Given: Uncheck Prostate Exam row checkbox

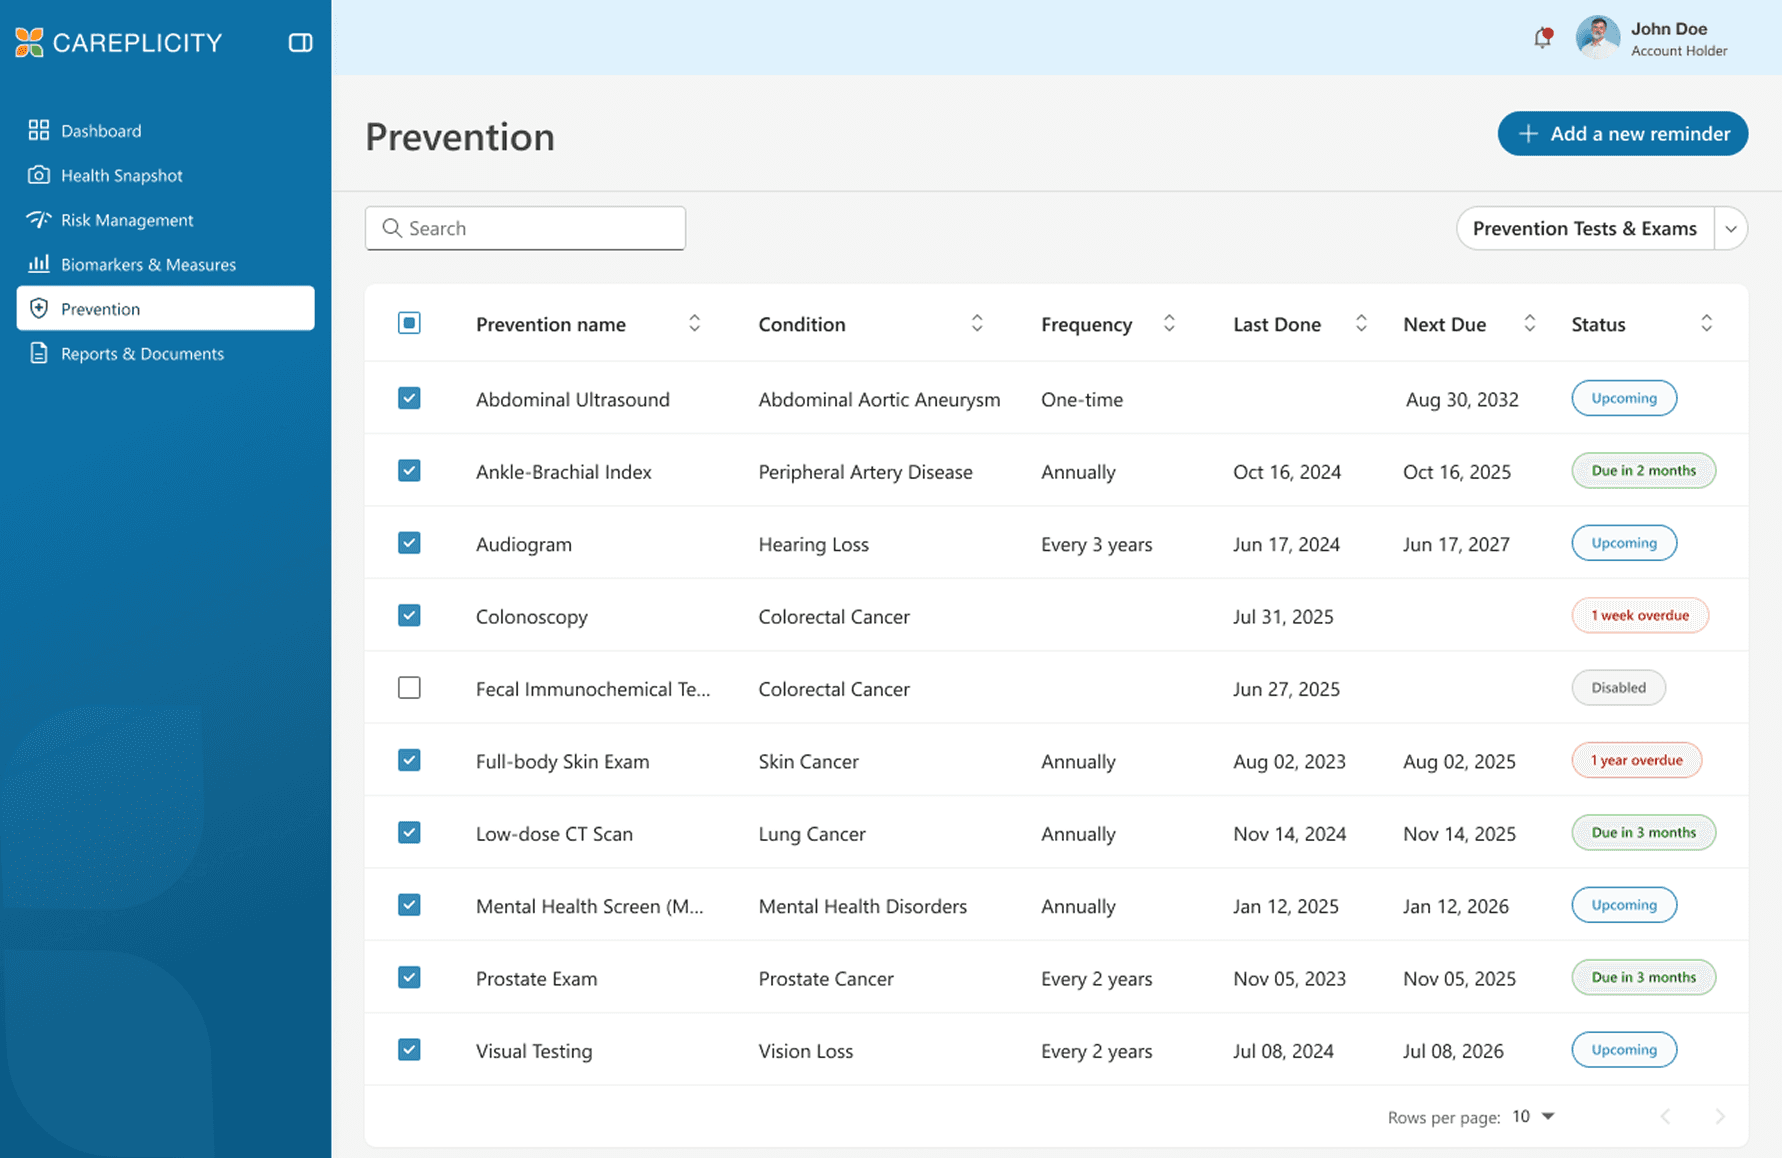Looking at the screenshot, I should pyautogui.click(x=409, y=977).
